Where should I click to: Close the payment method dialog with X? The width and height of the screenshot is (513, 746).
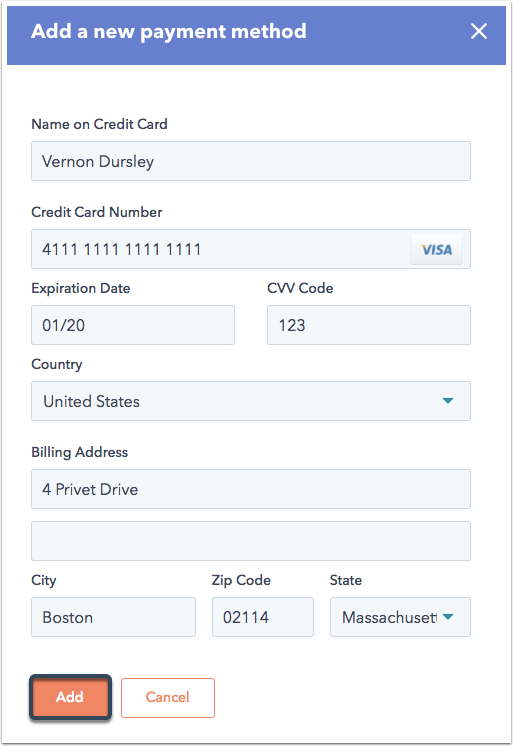pos(478,31)
